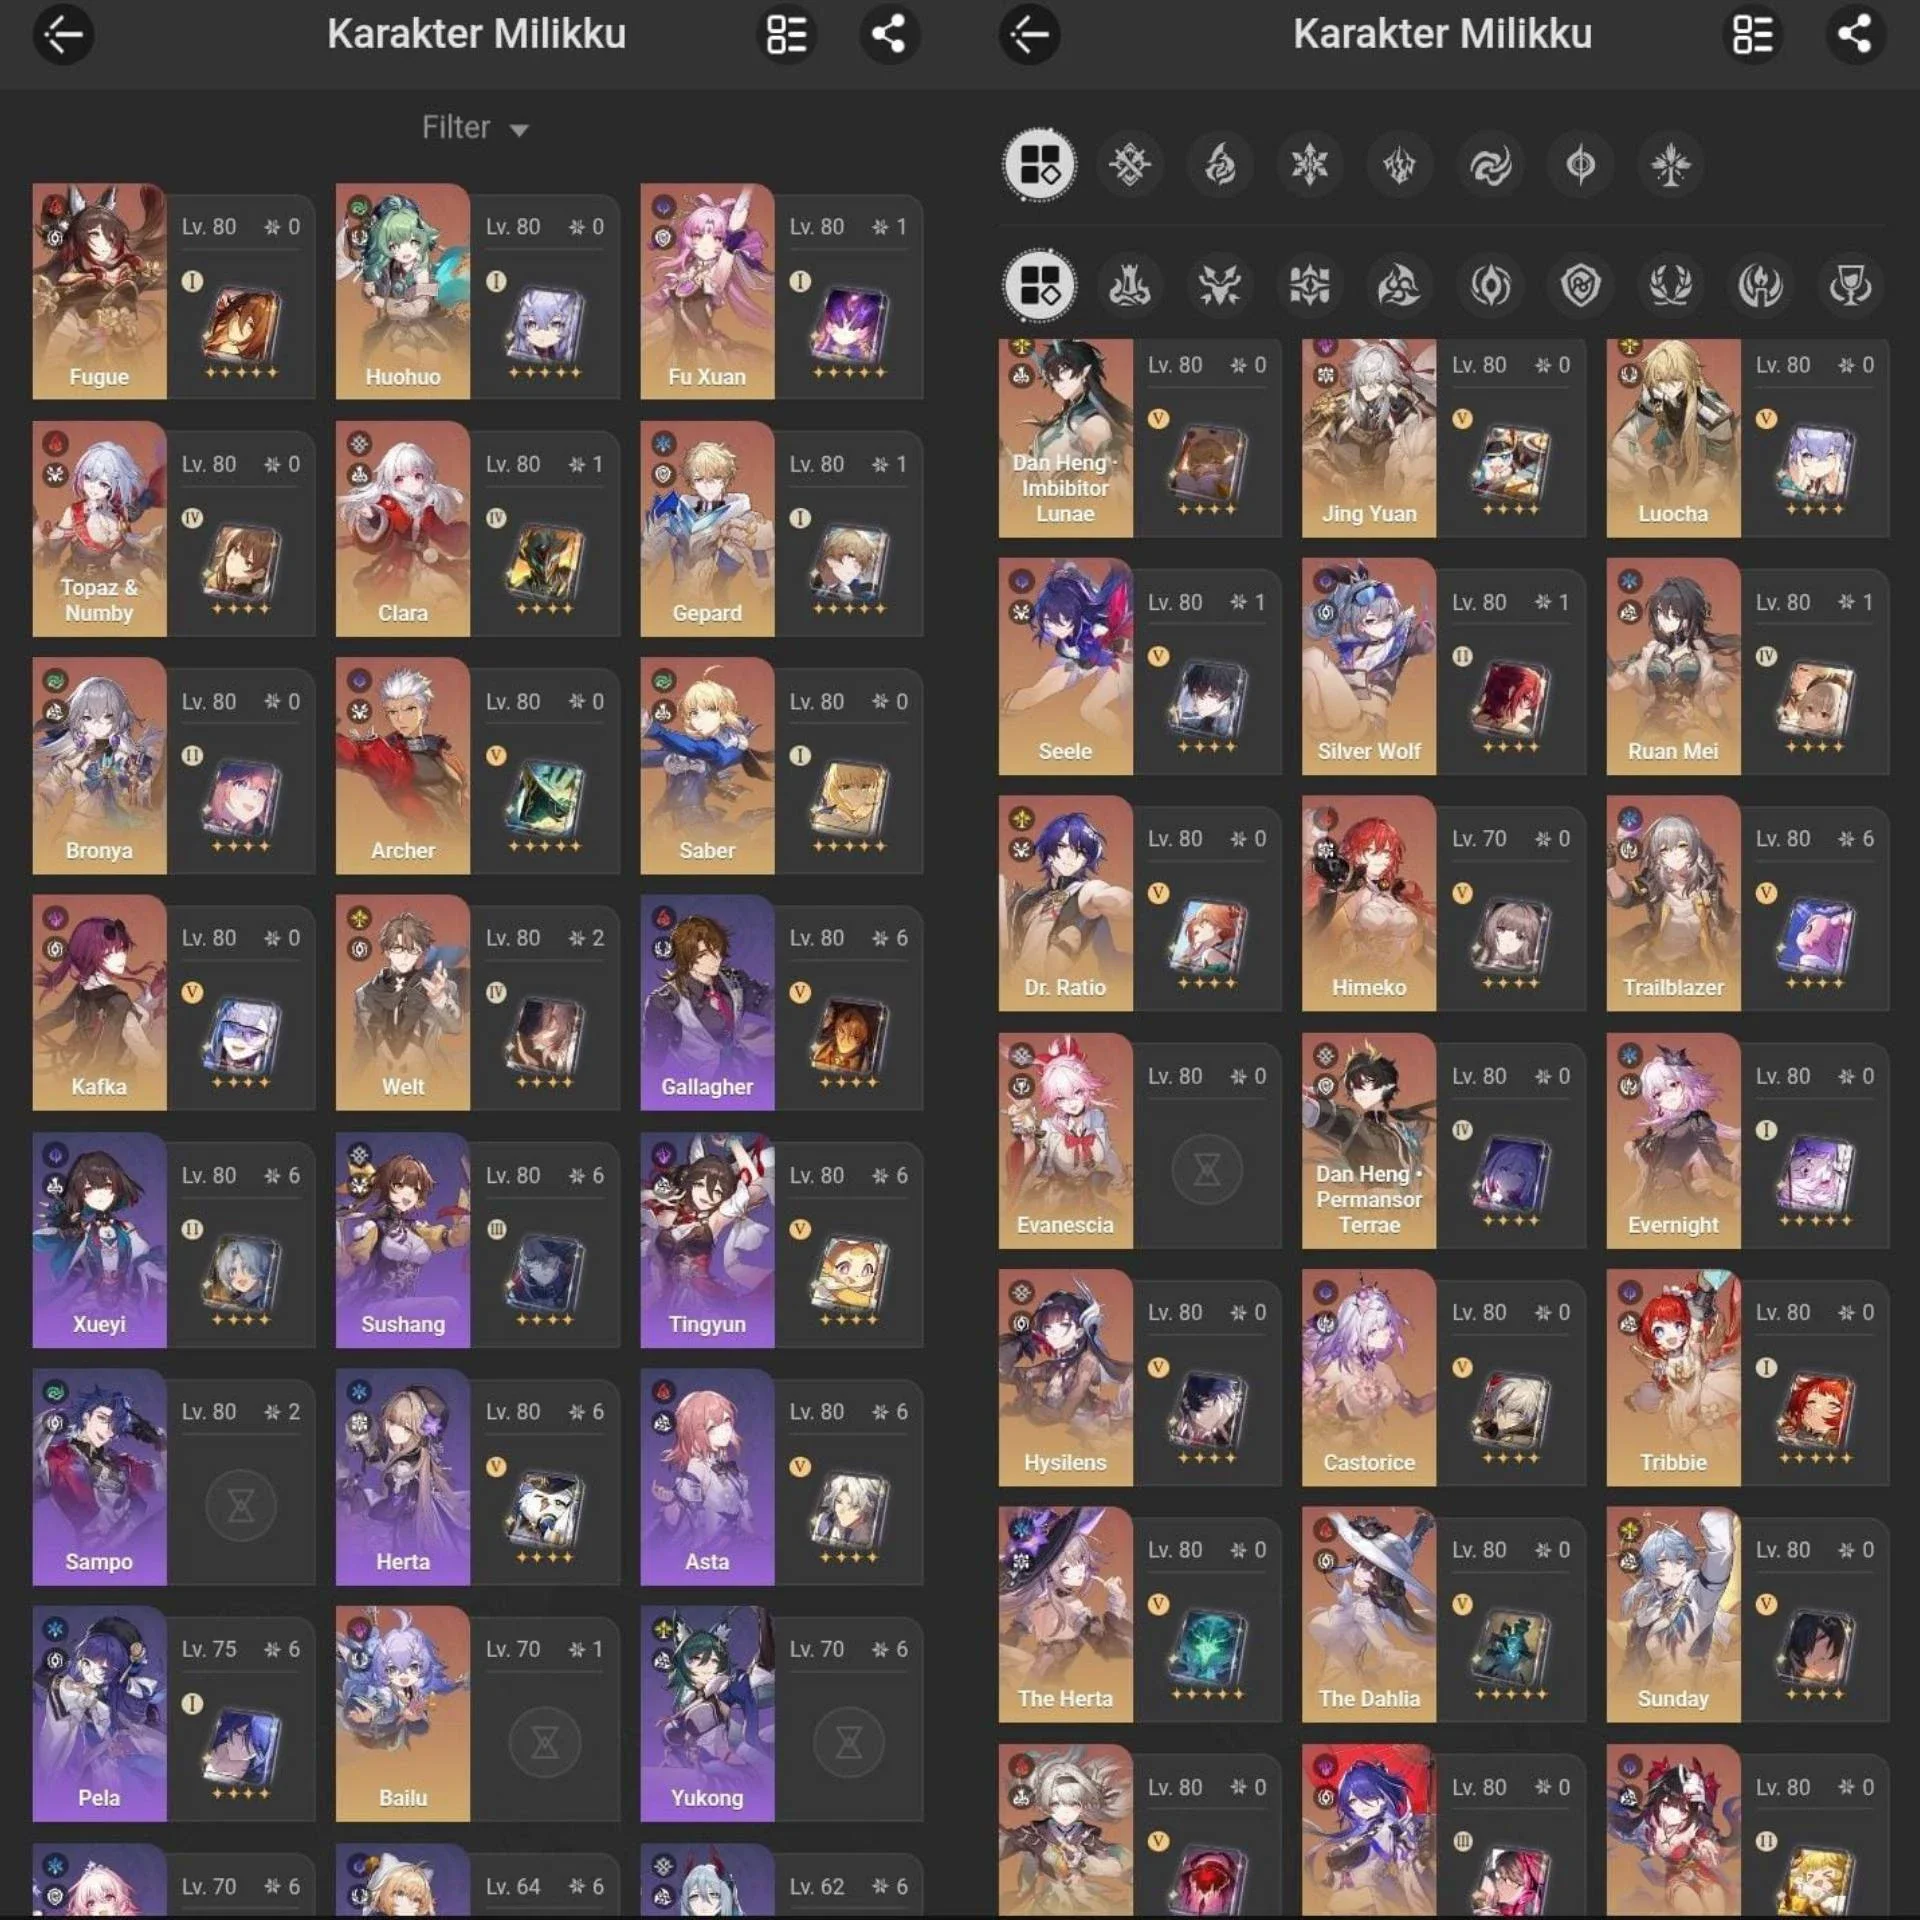1920x1920 pixels.
Task: Filter characters by Ice element
Action: [1310, 165]
